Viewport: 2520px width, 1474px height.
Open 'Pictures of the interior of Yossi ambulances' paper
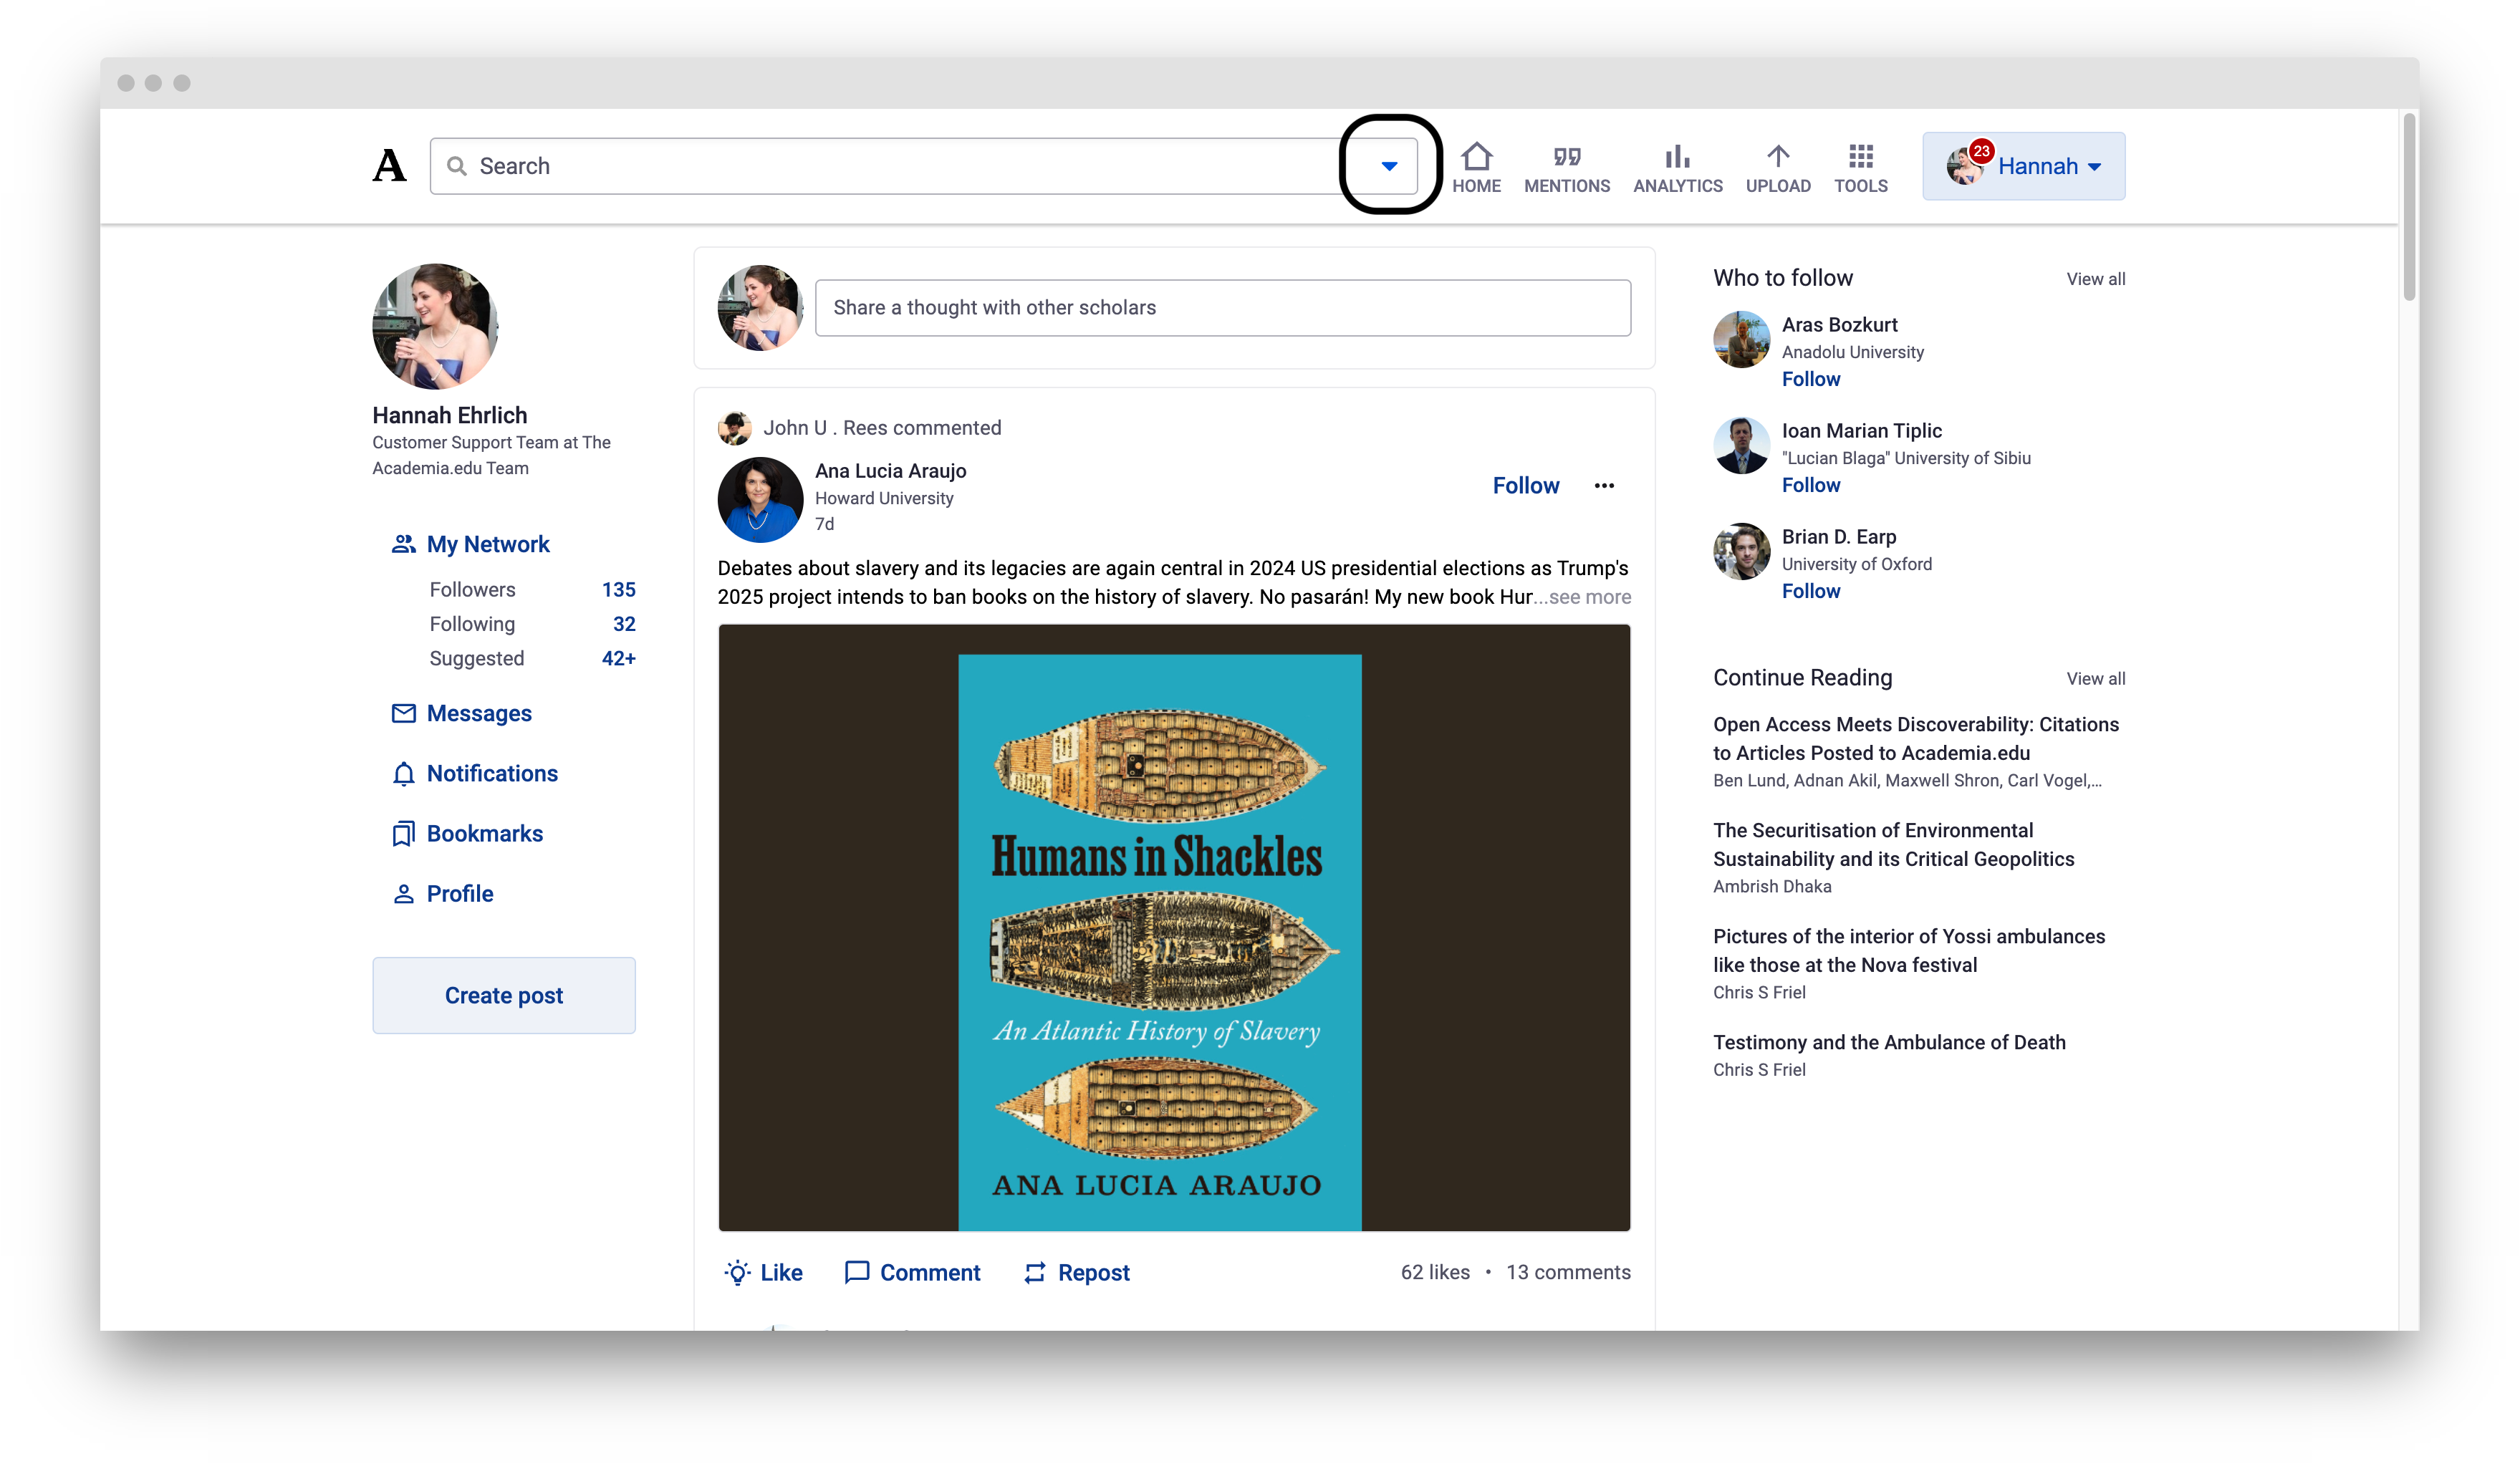tap(1909, 951)
